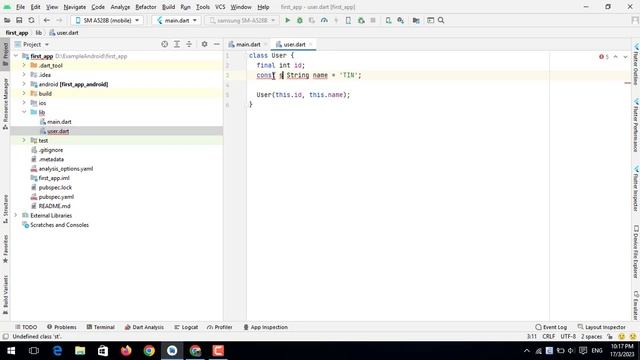
Task: Expand the test folder
Action: point(24,140)
